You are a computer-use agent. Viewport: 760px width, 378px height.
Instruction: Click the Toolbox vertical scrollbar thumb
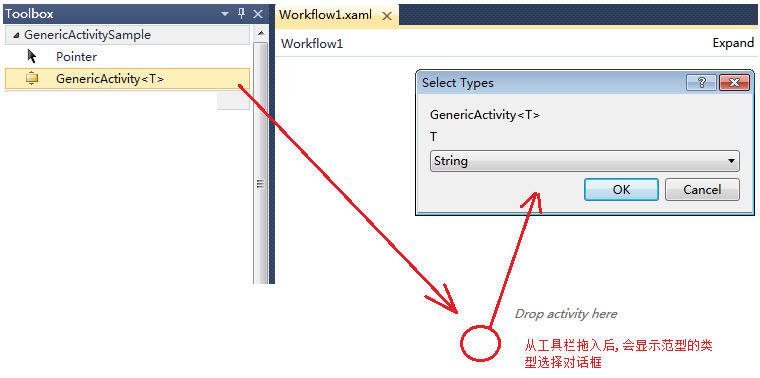click(260, 162)
